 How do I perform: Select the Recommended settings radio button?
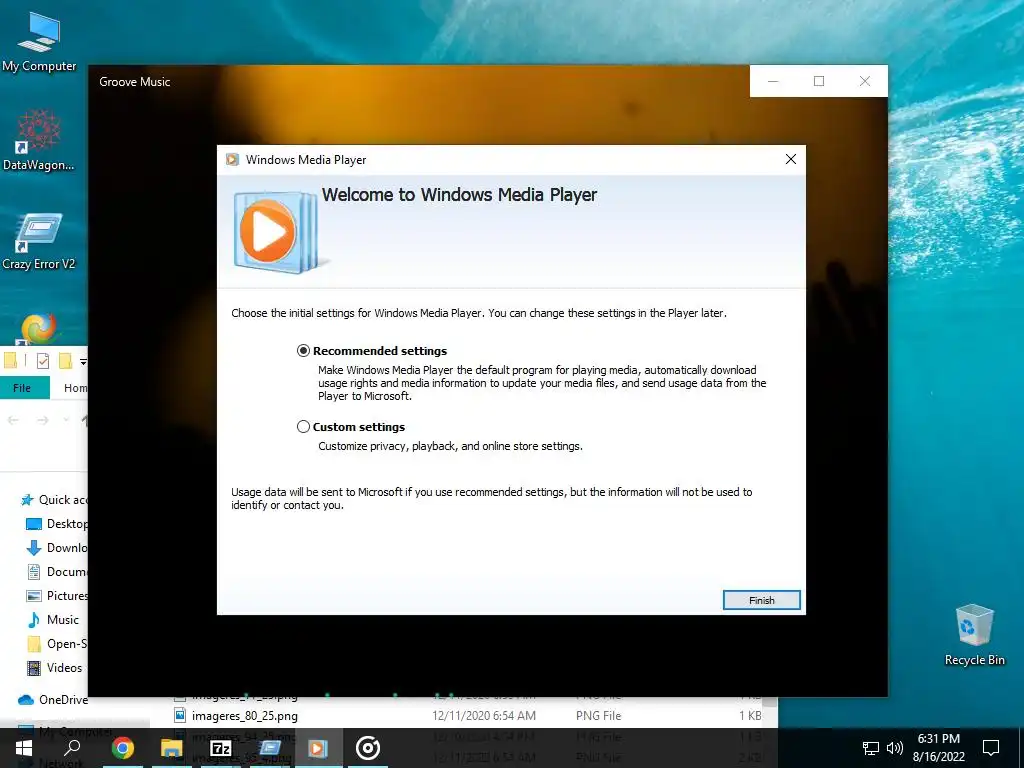pyautogui.click(x=304, y=351)
